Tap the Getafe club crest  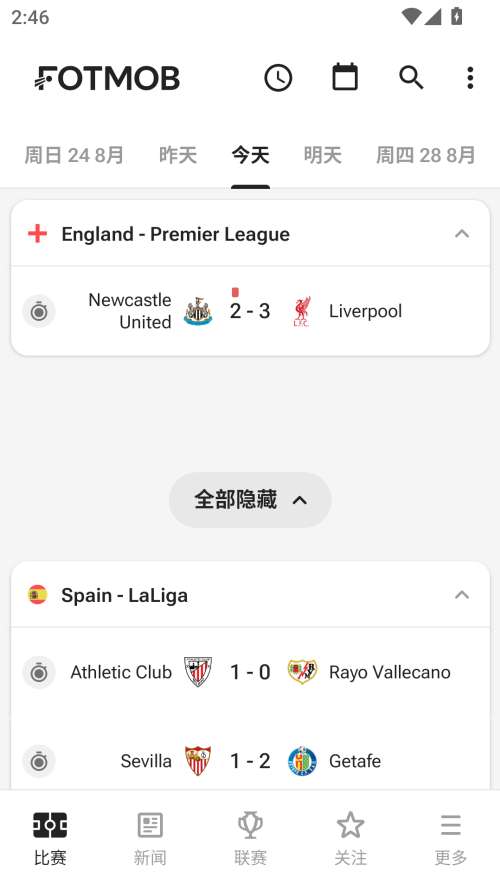pos(302,761)
